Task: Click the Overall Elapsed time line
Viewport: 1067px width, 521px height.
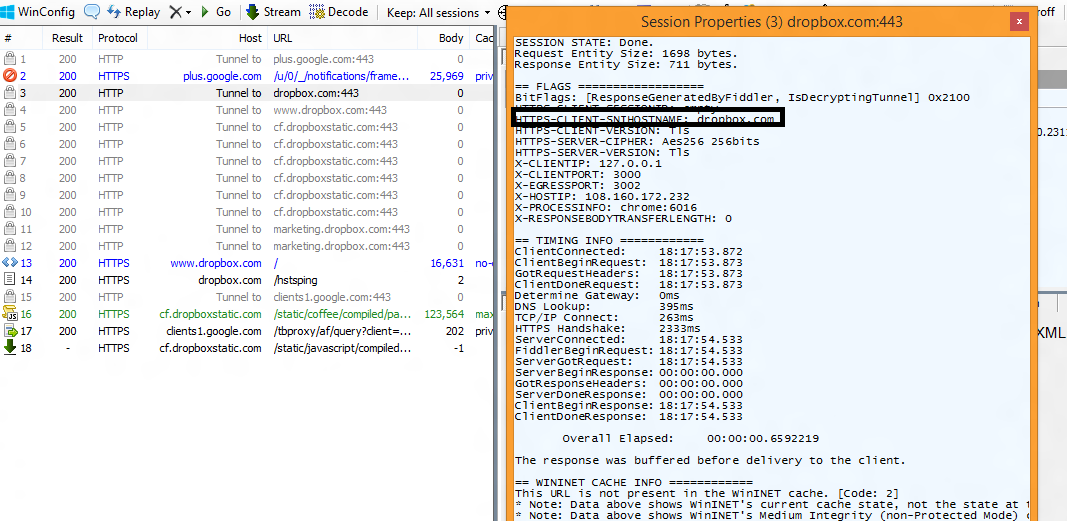Action: [x=691, y=439]
